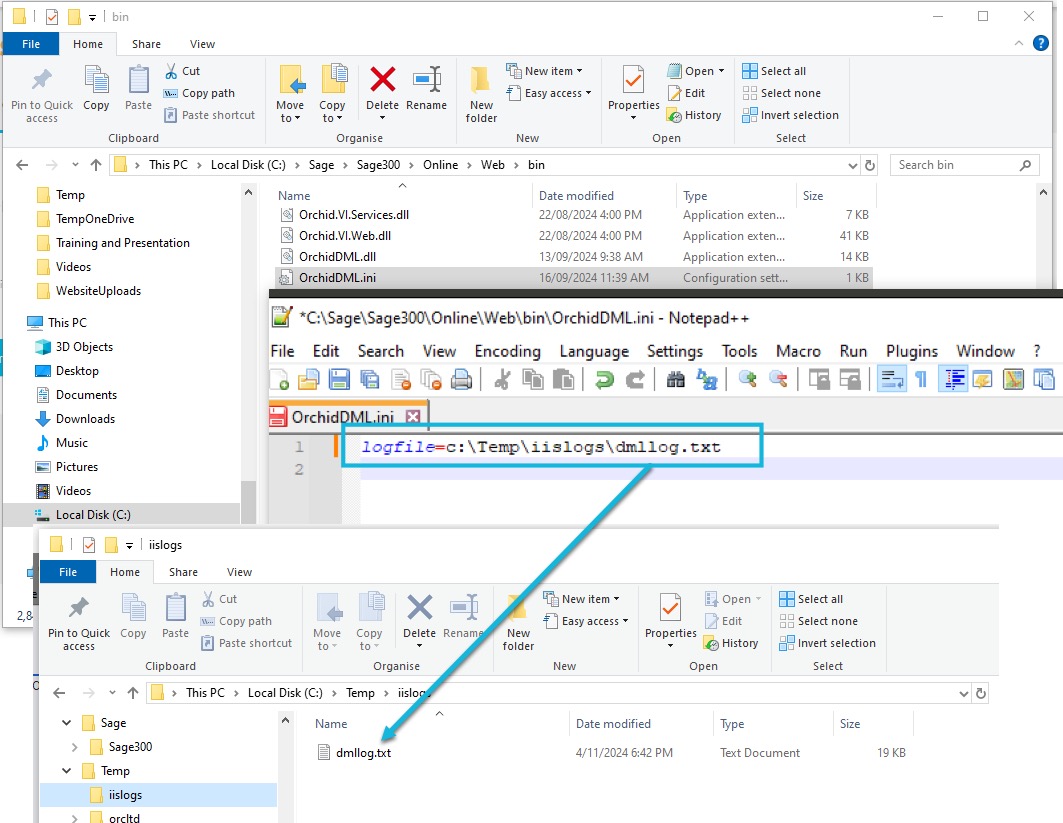The image size is (1063, 823).
Task: Refresh the bin folder listing
Action: pos(870,165)
